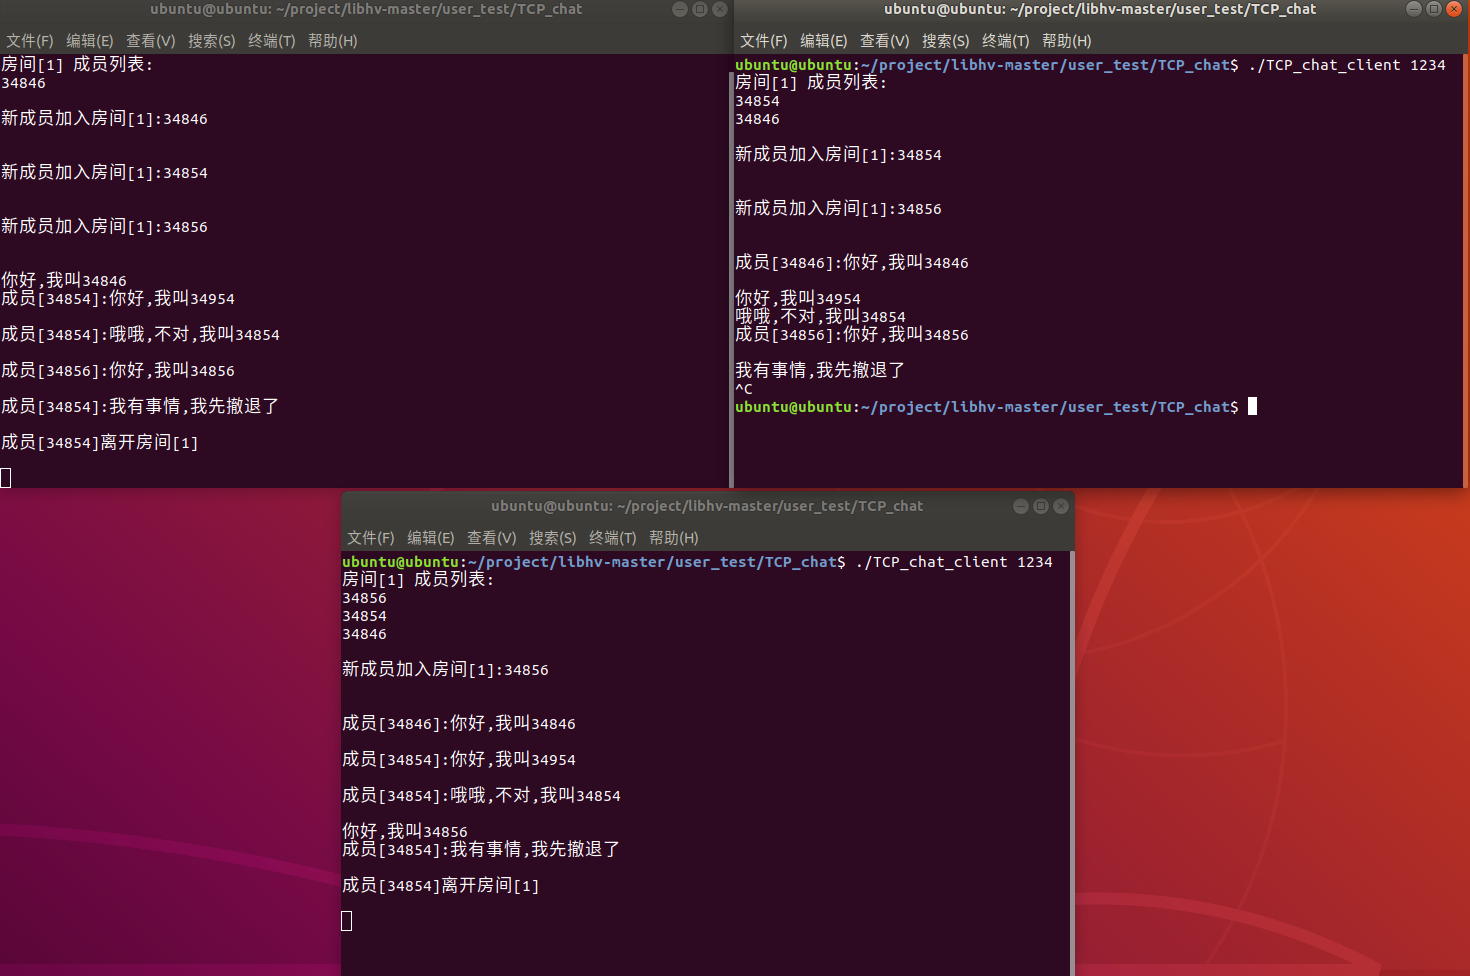
Task: Close the bottom terminal window
Action: 1061,506
